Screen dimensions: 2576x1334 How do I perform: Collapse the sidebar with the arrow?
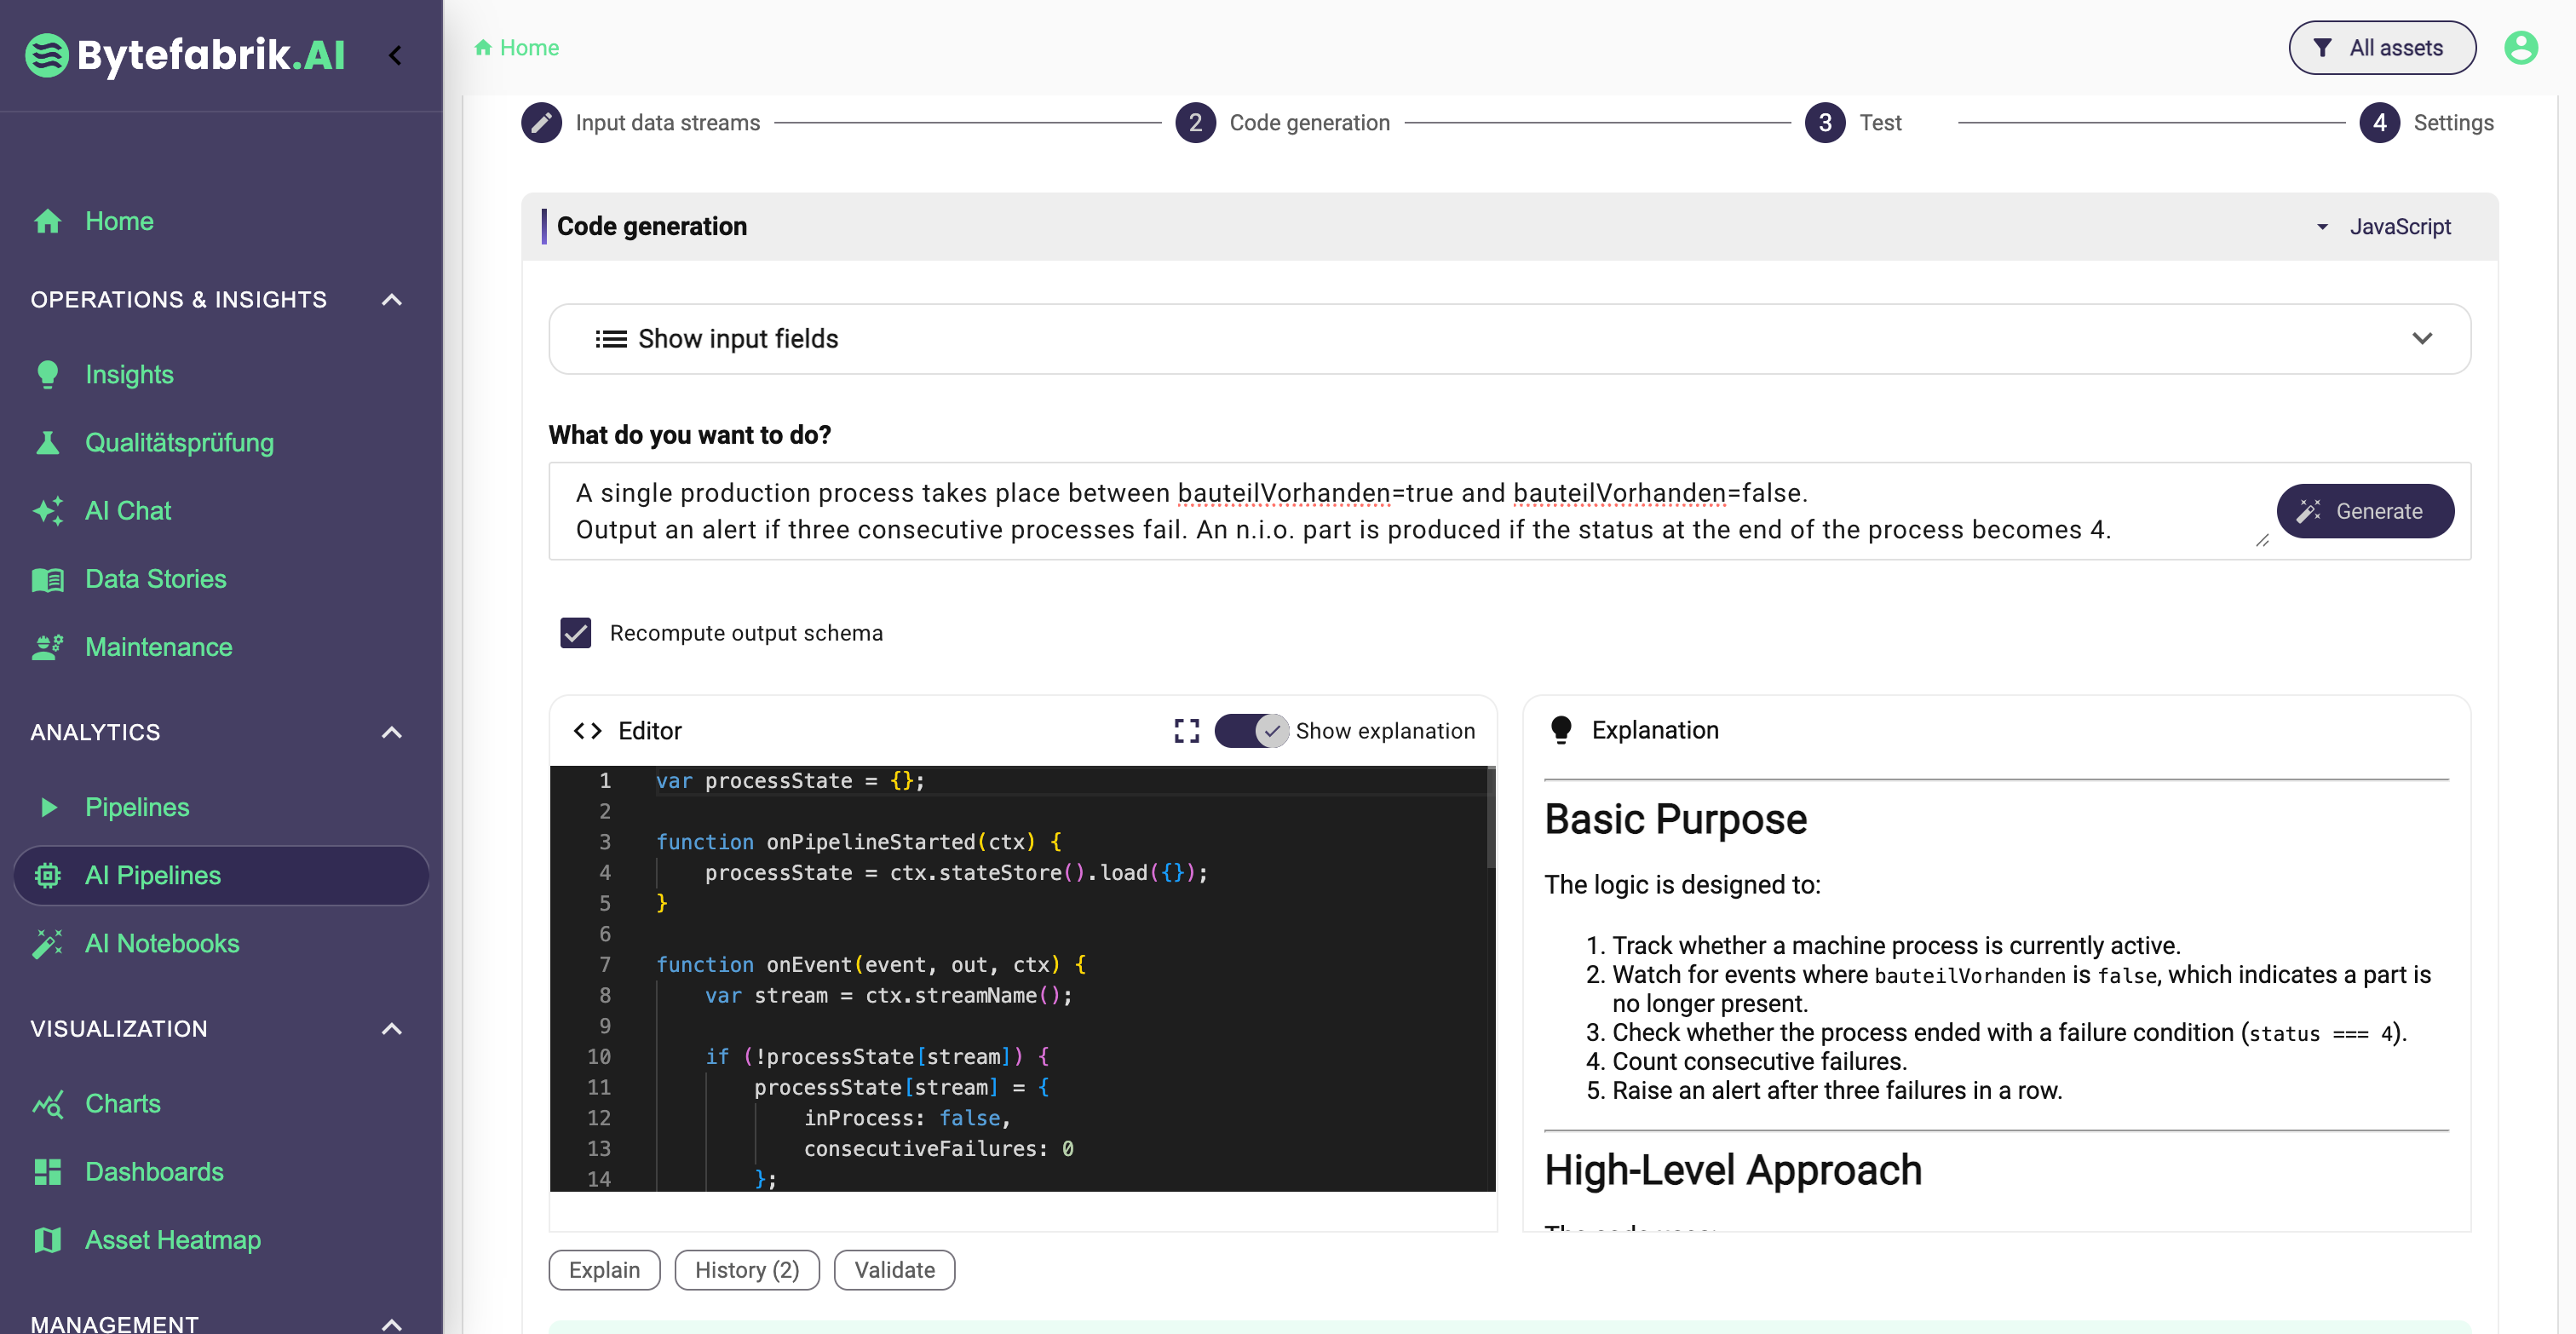395,55
